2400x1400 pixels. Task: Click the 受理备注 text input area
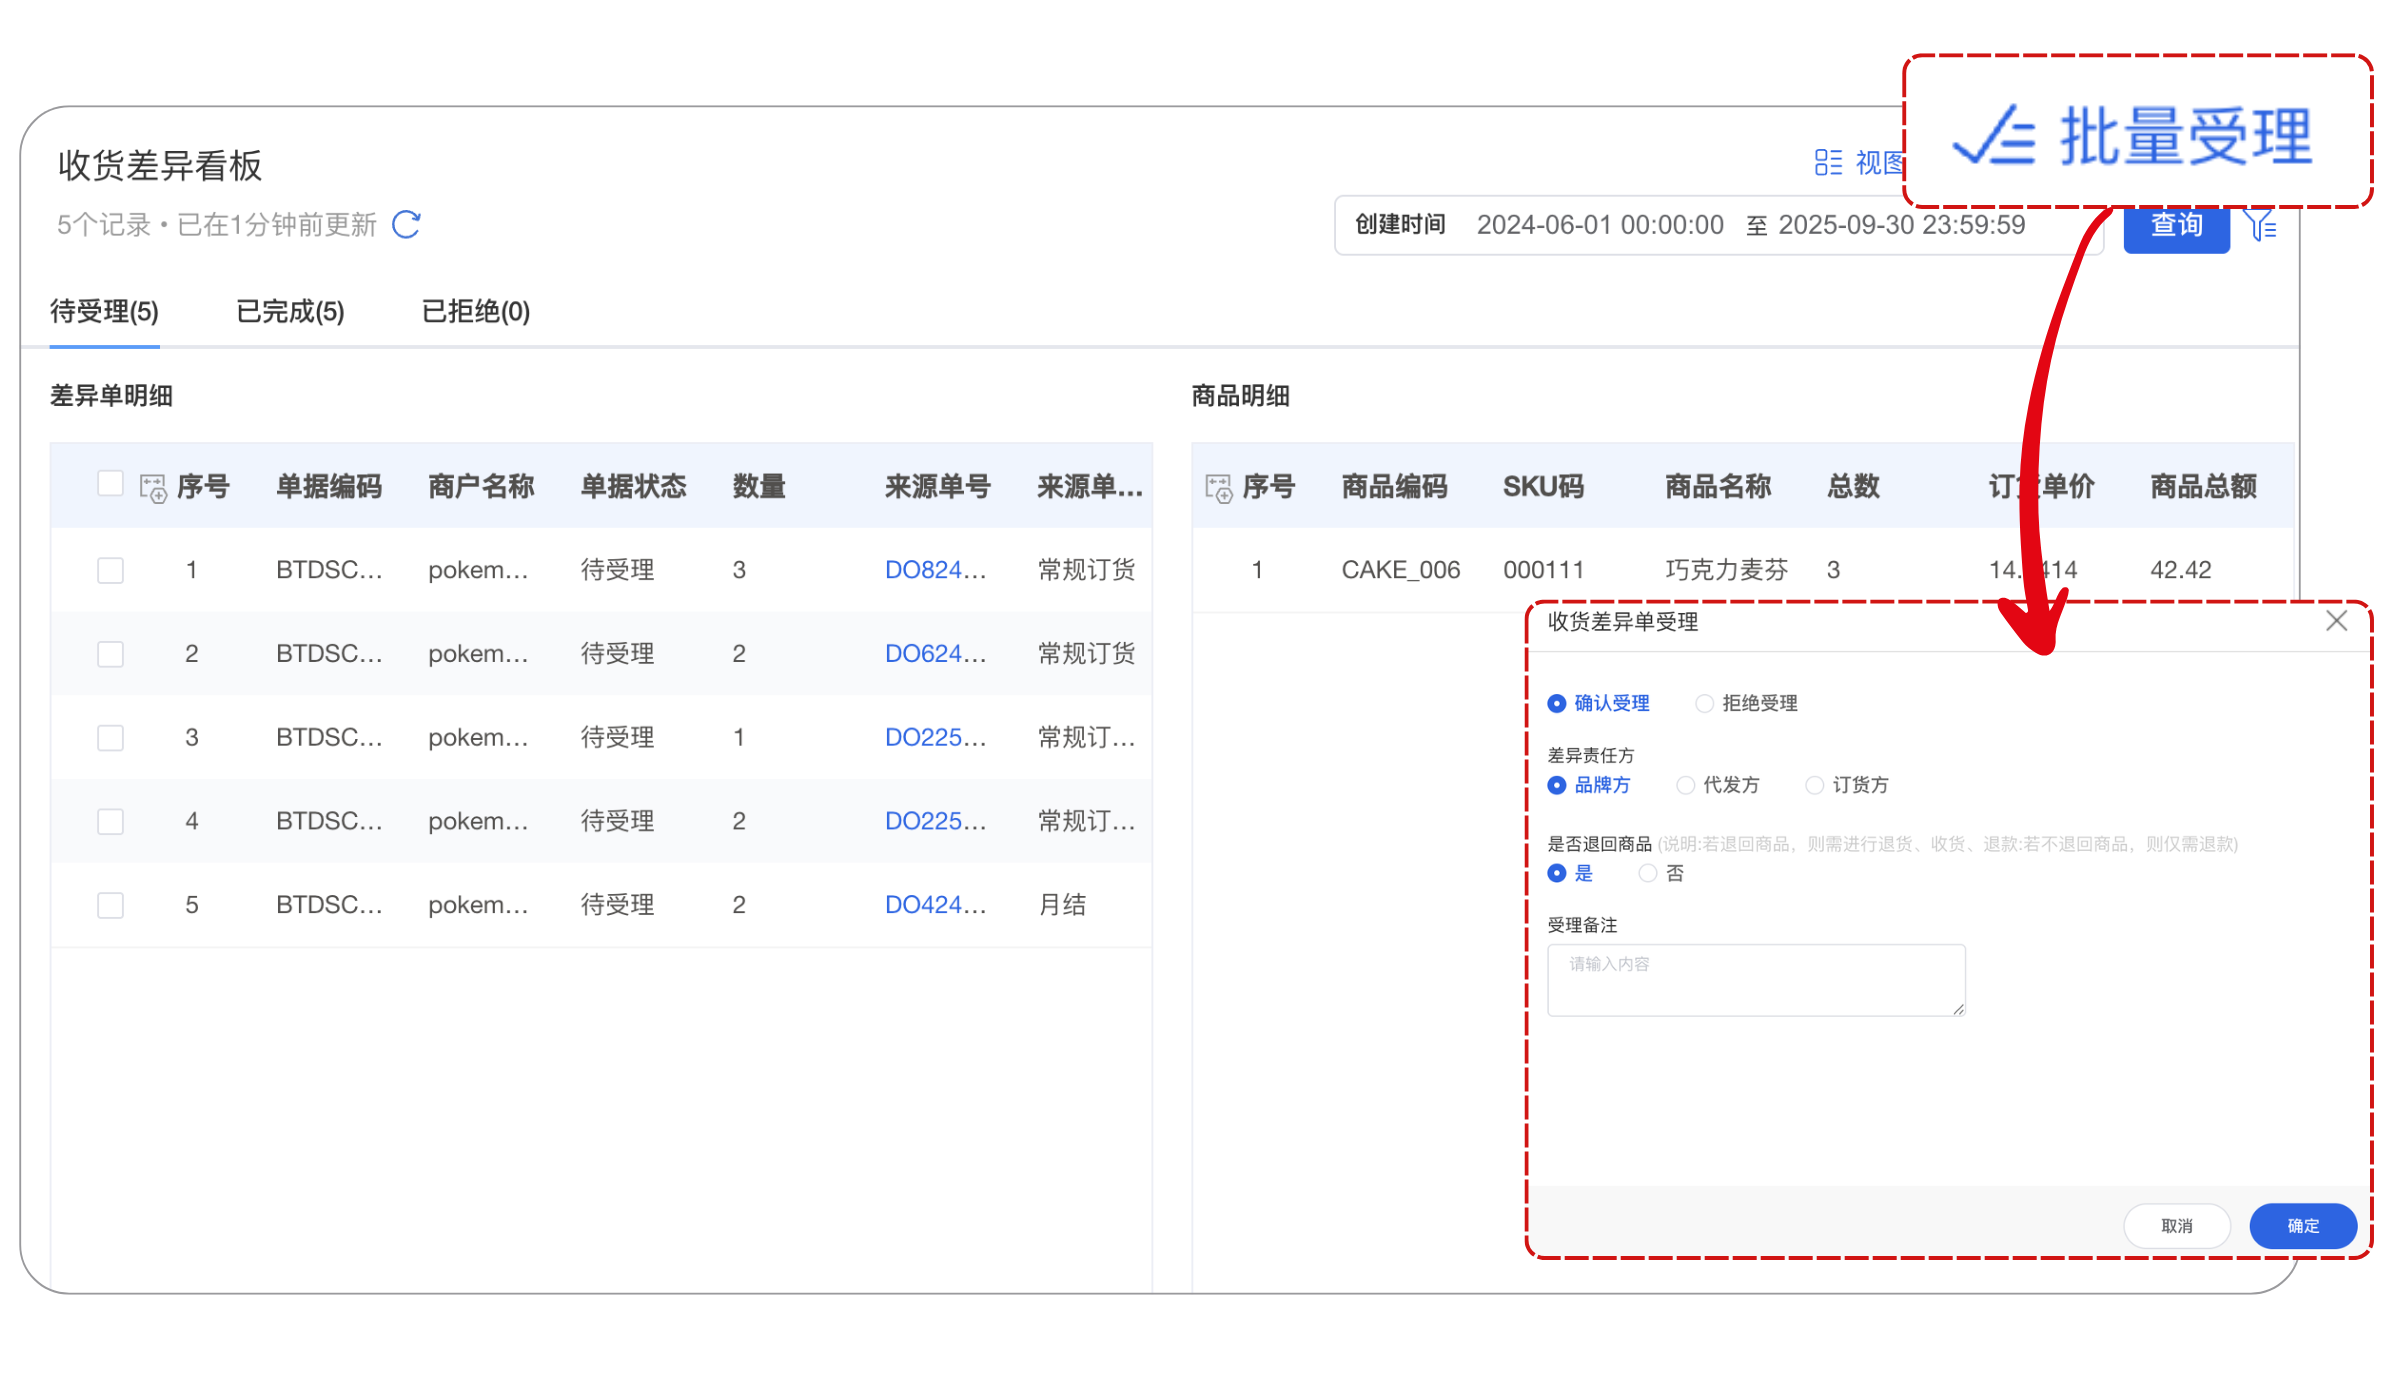click(x=1755, y=980)
